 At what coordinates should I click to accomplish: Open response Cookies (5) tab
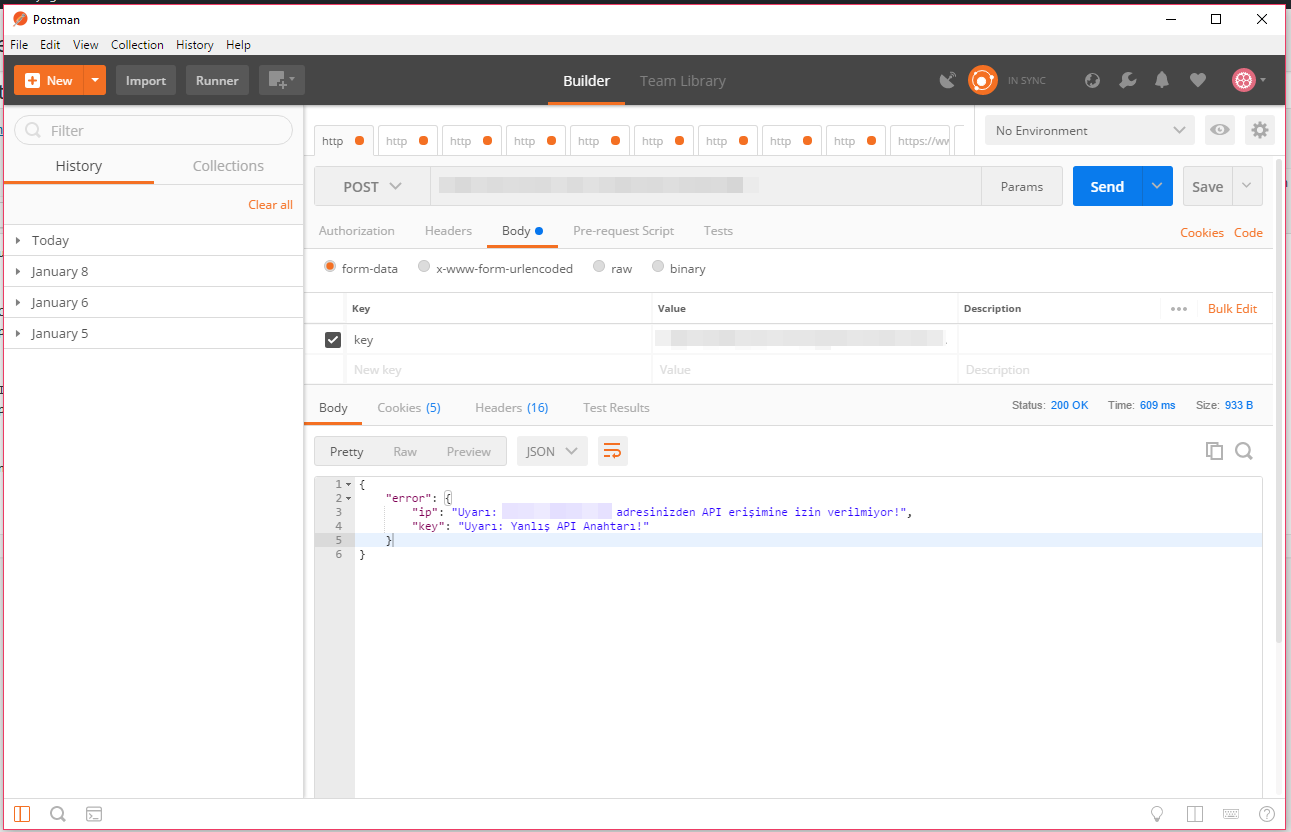409,408
